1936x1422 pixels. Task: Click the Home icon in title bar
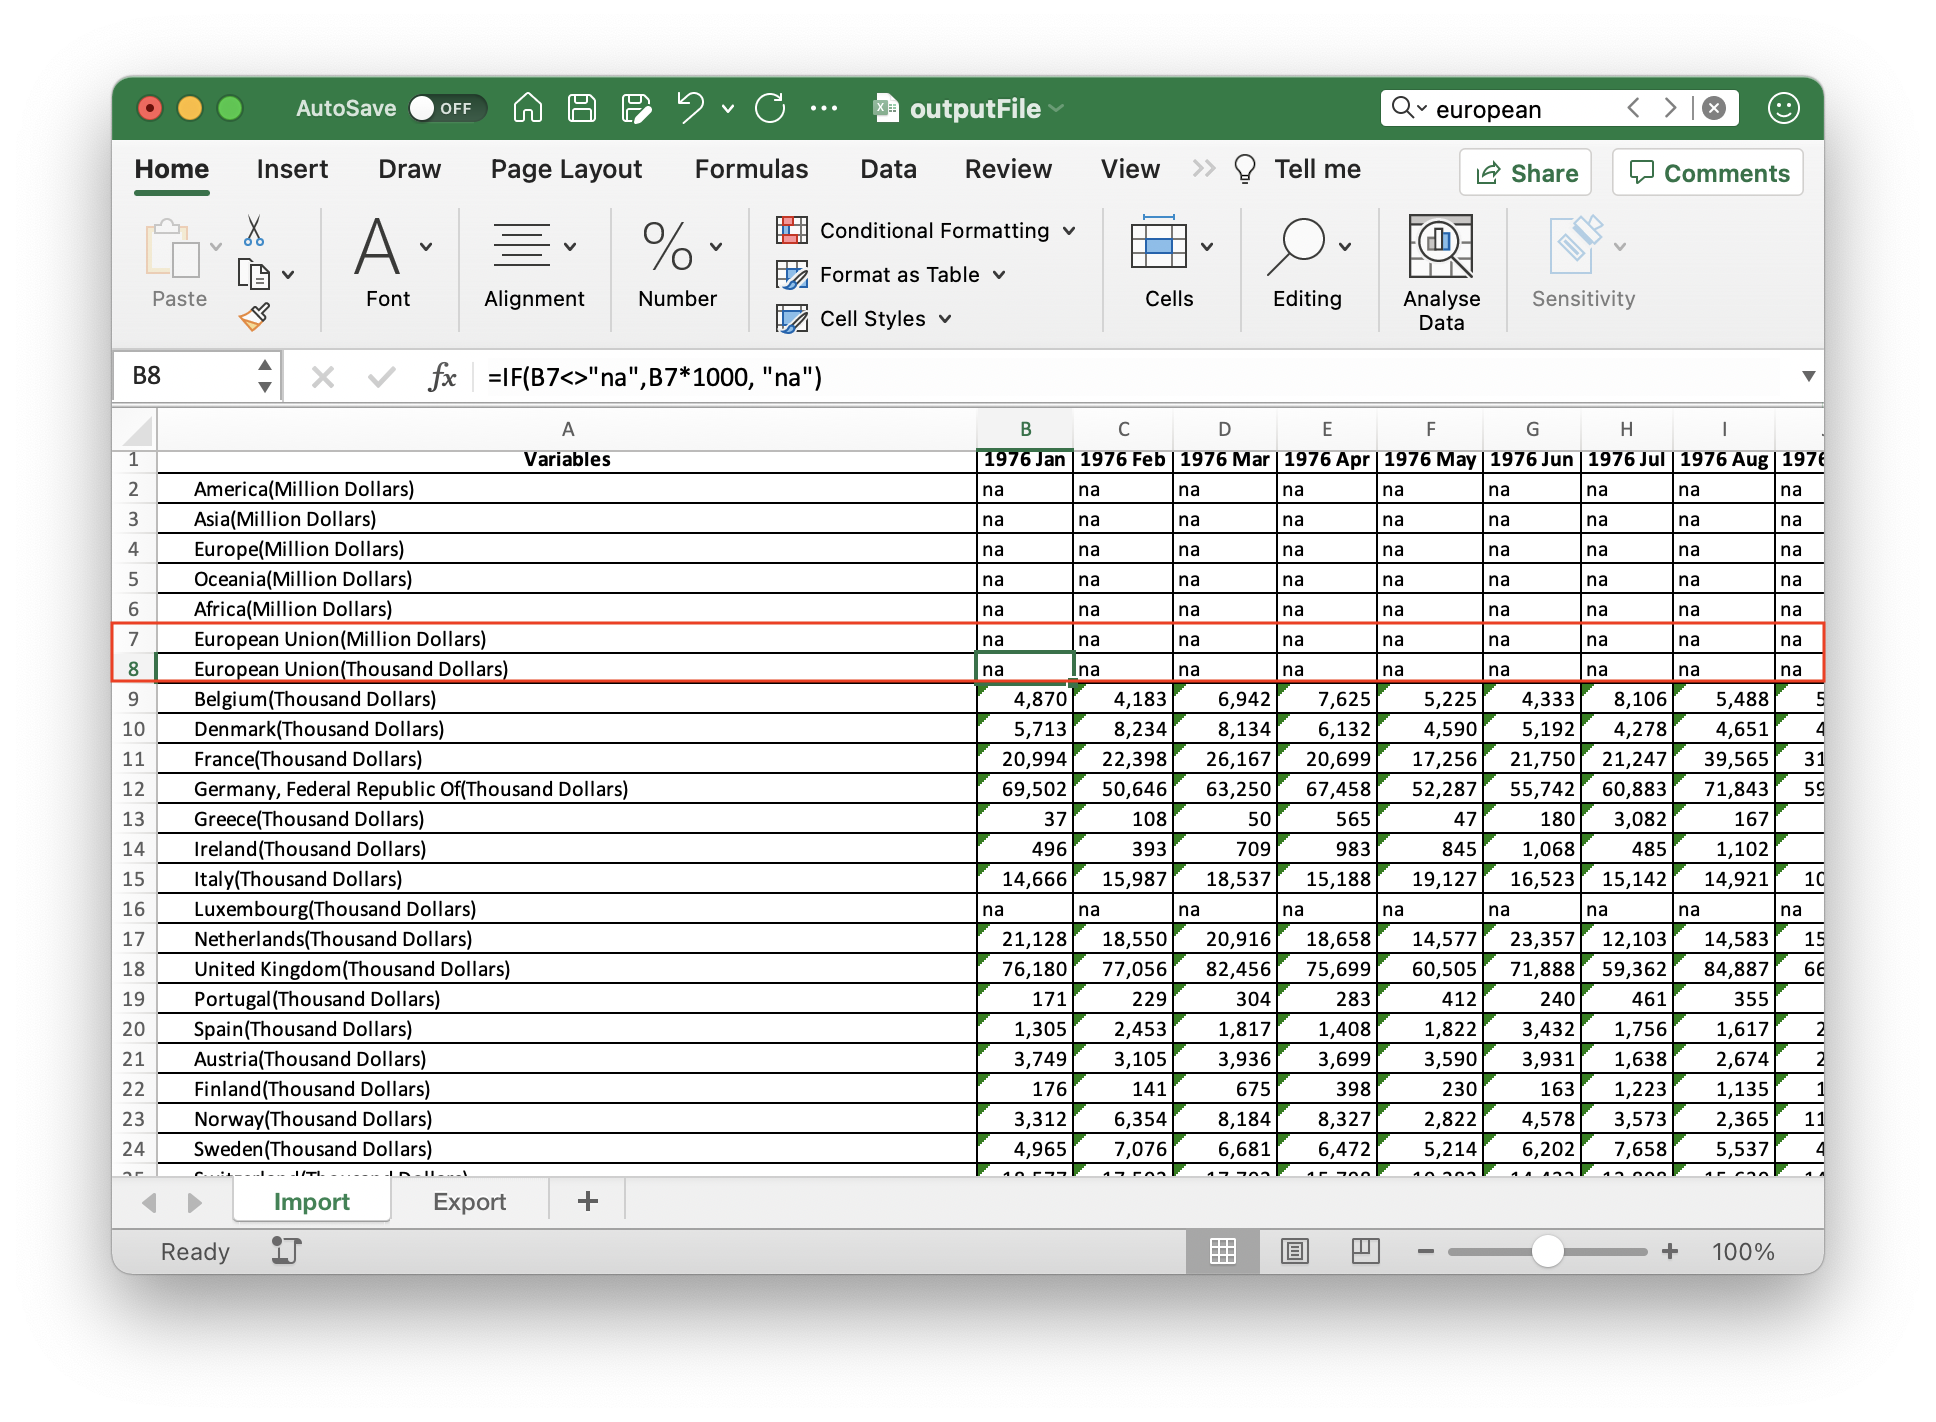click(528, 108)
